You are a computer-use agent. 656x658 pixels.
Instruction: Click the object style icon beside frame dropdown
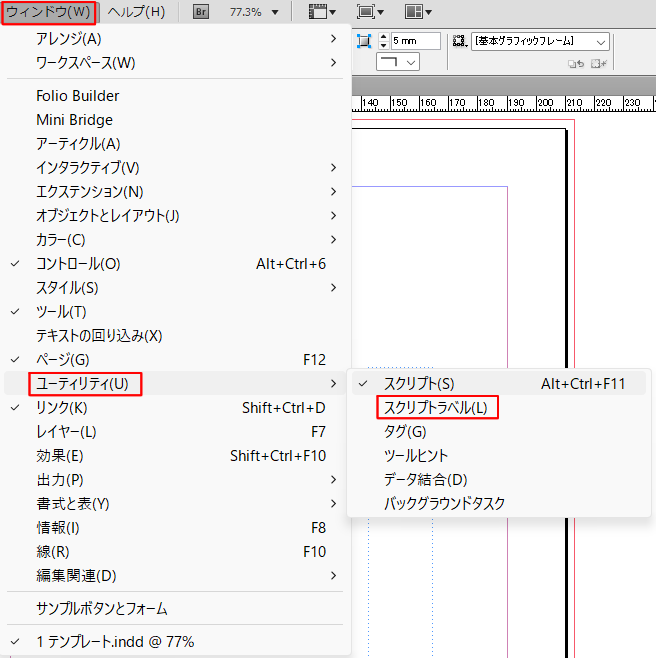(460, 41)
